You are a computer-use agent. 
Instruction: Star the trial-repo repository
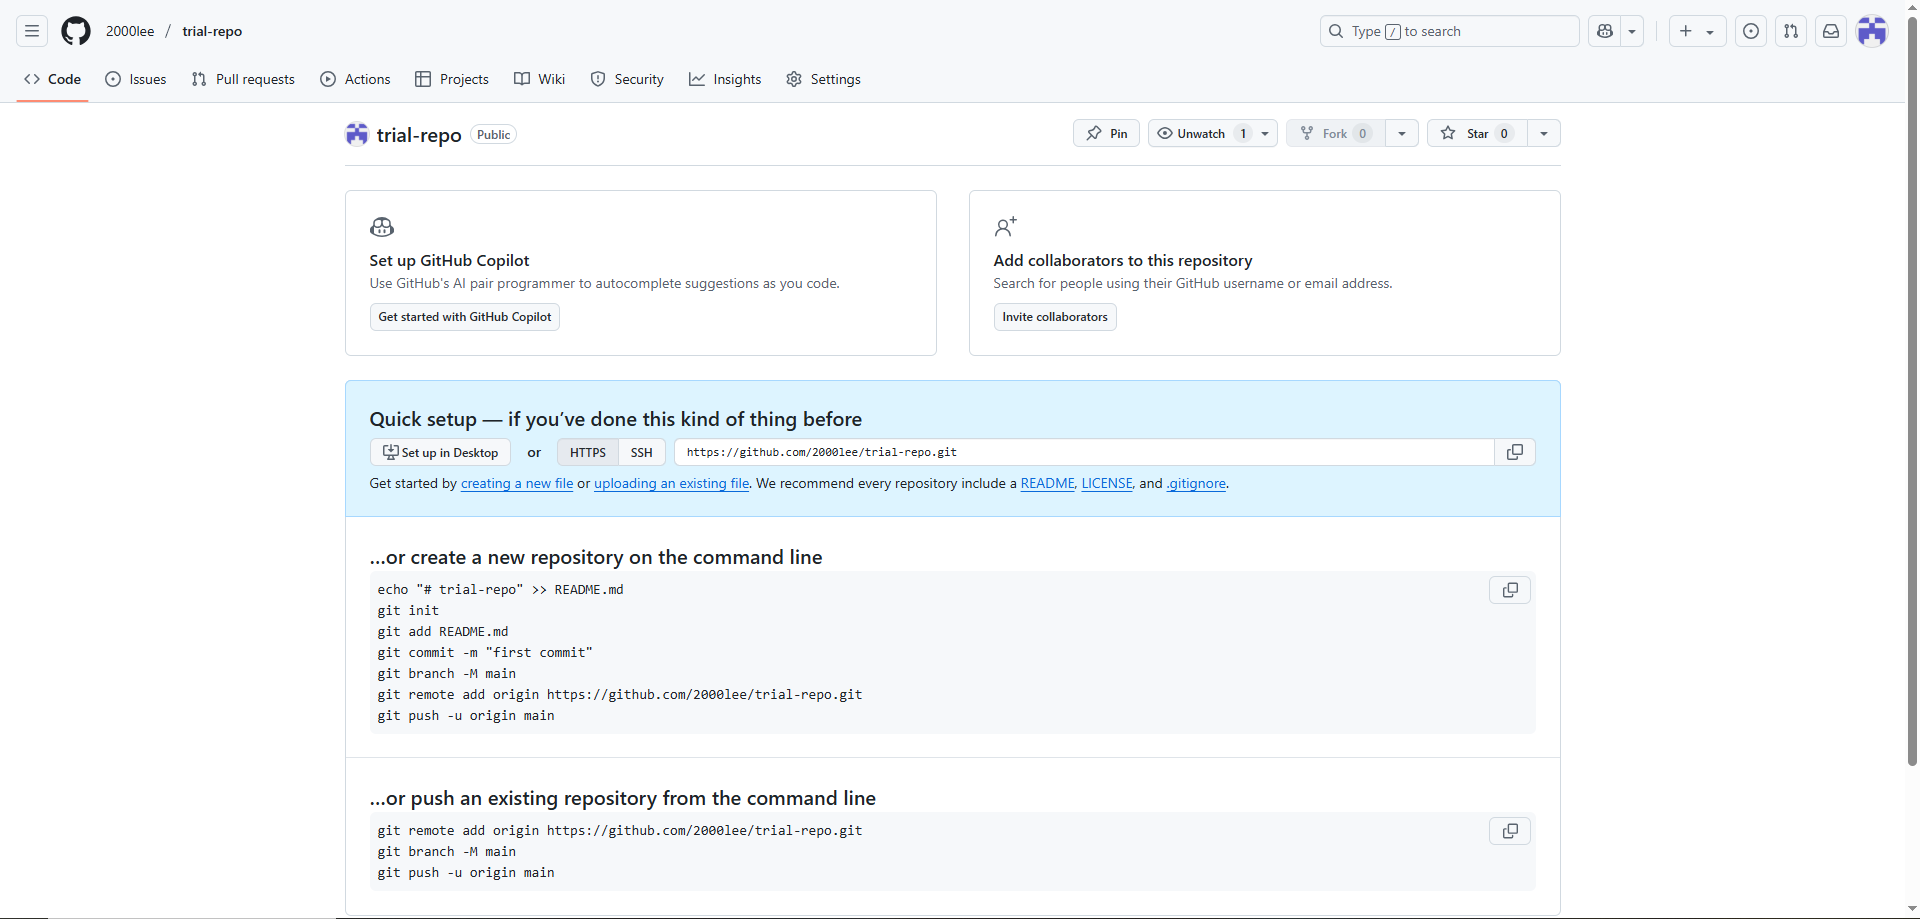(1477, 133)
